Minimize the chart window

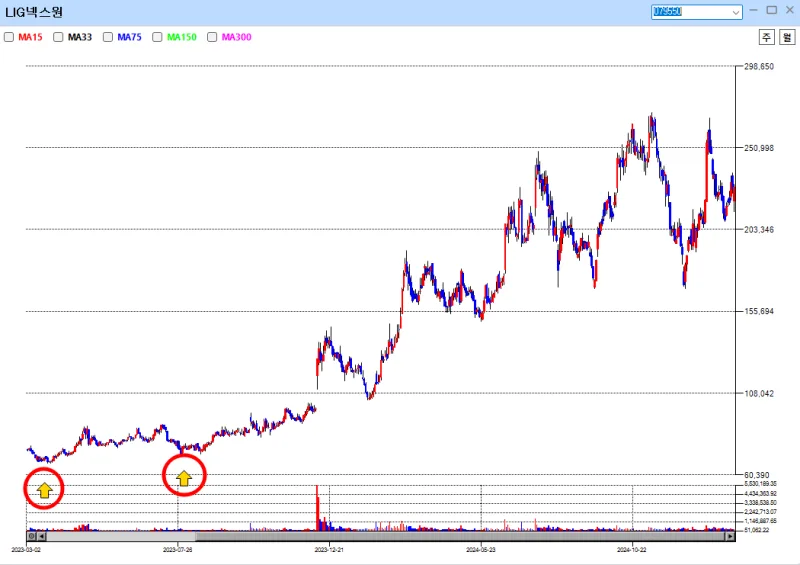753,10
